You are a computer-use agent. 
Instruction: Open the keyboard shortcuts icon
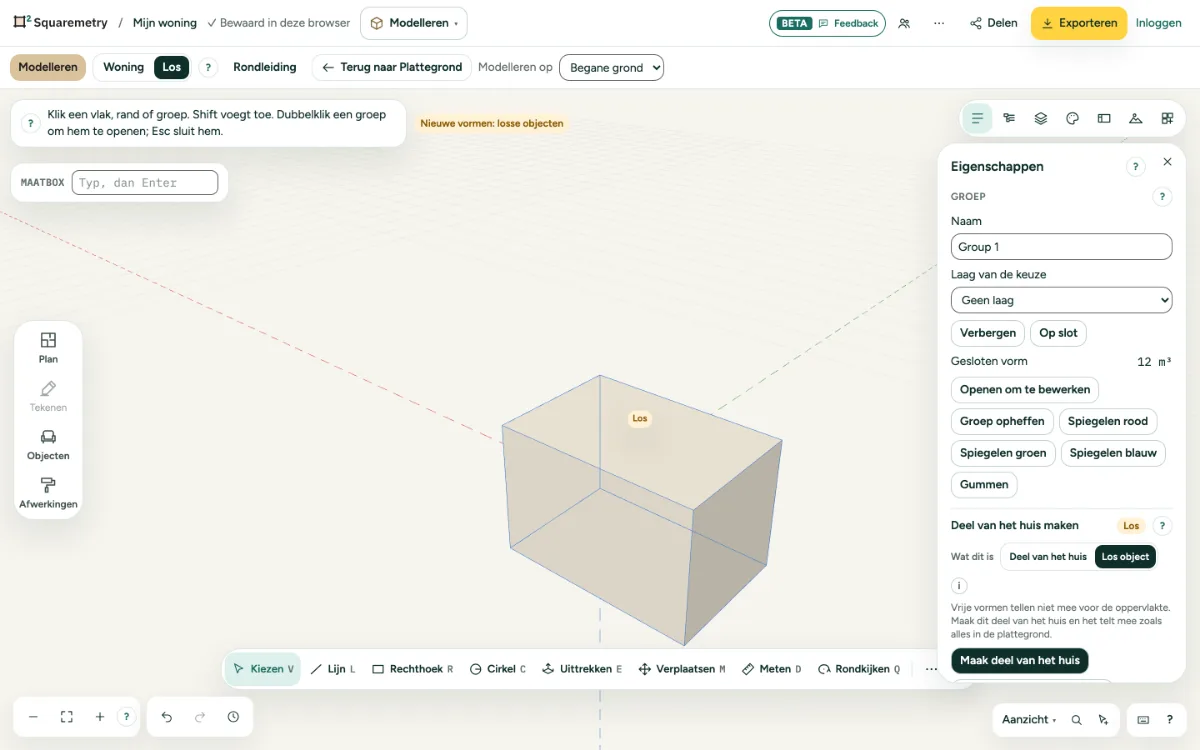pyautogui.click(x=1144, y=719)
